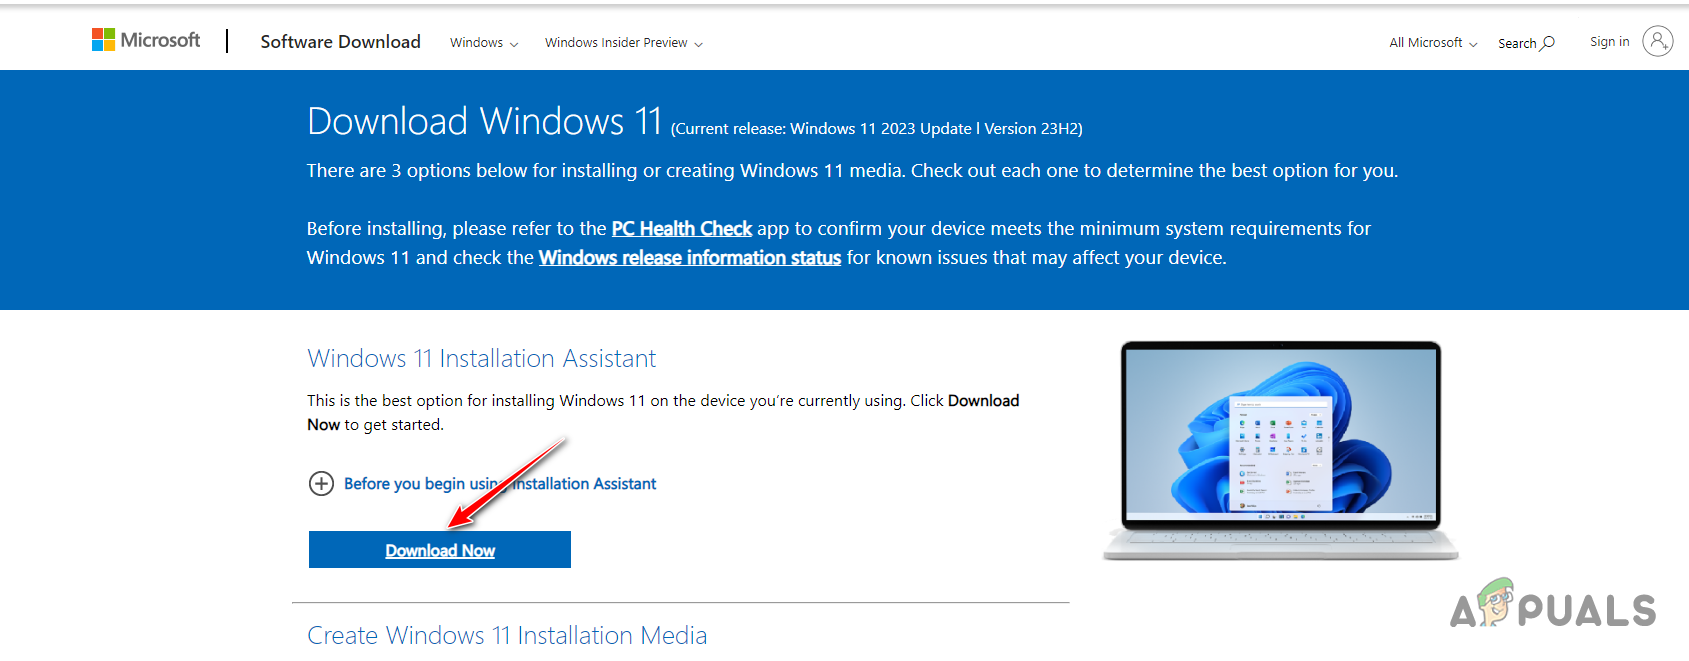Click the Sign in link
This screenshot has height=661, width=1689.
[1609, 42]
